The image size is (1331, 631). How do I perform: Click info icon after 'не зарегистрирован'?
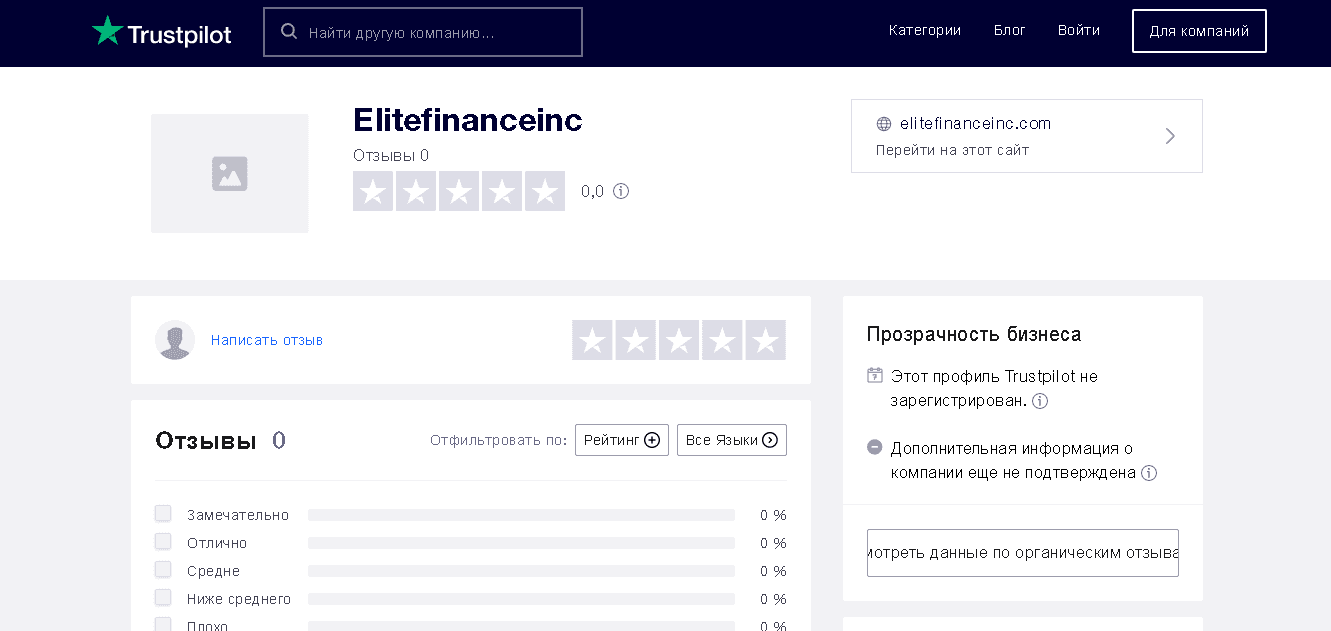(1040, 401)
